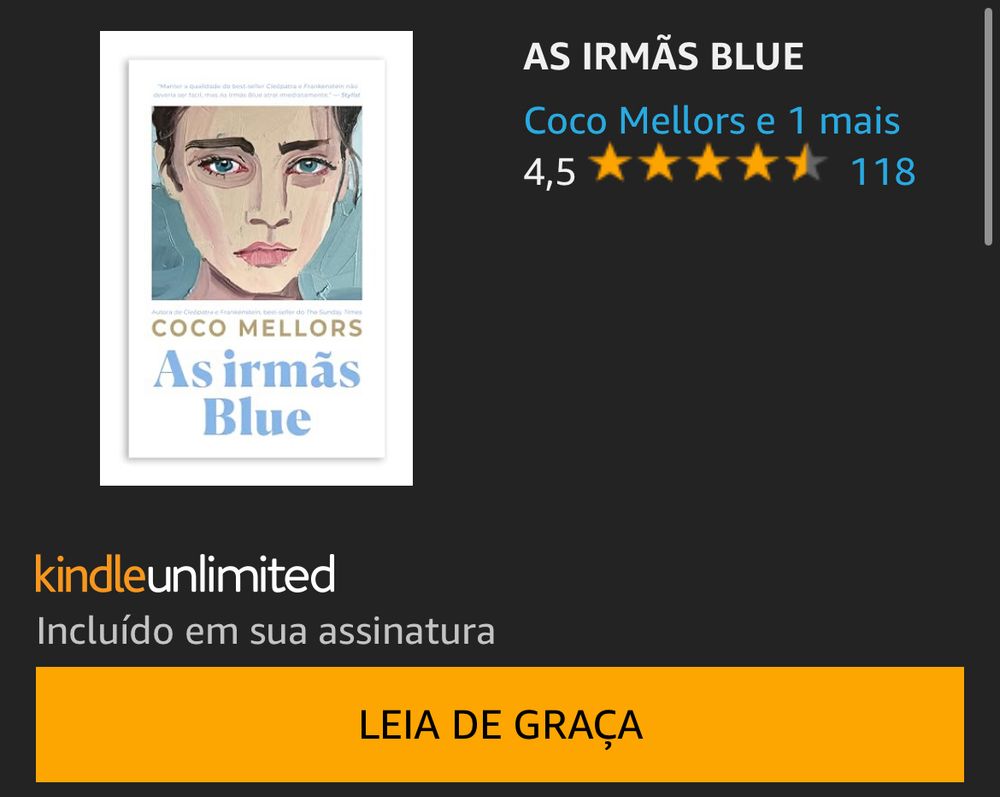This screenshot has height=797, width=1000.
Task: Click the COCO MELLORS name on the cover
Action: click(x=257, y=328)
